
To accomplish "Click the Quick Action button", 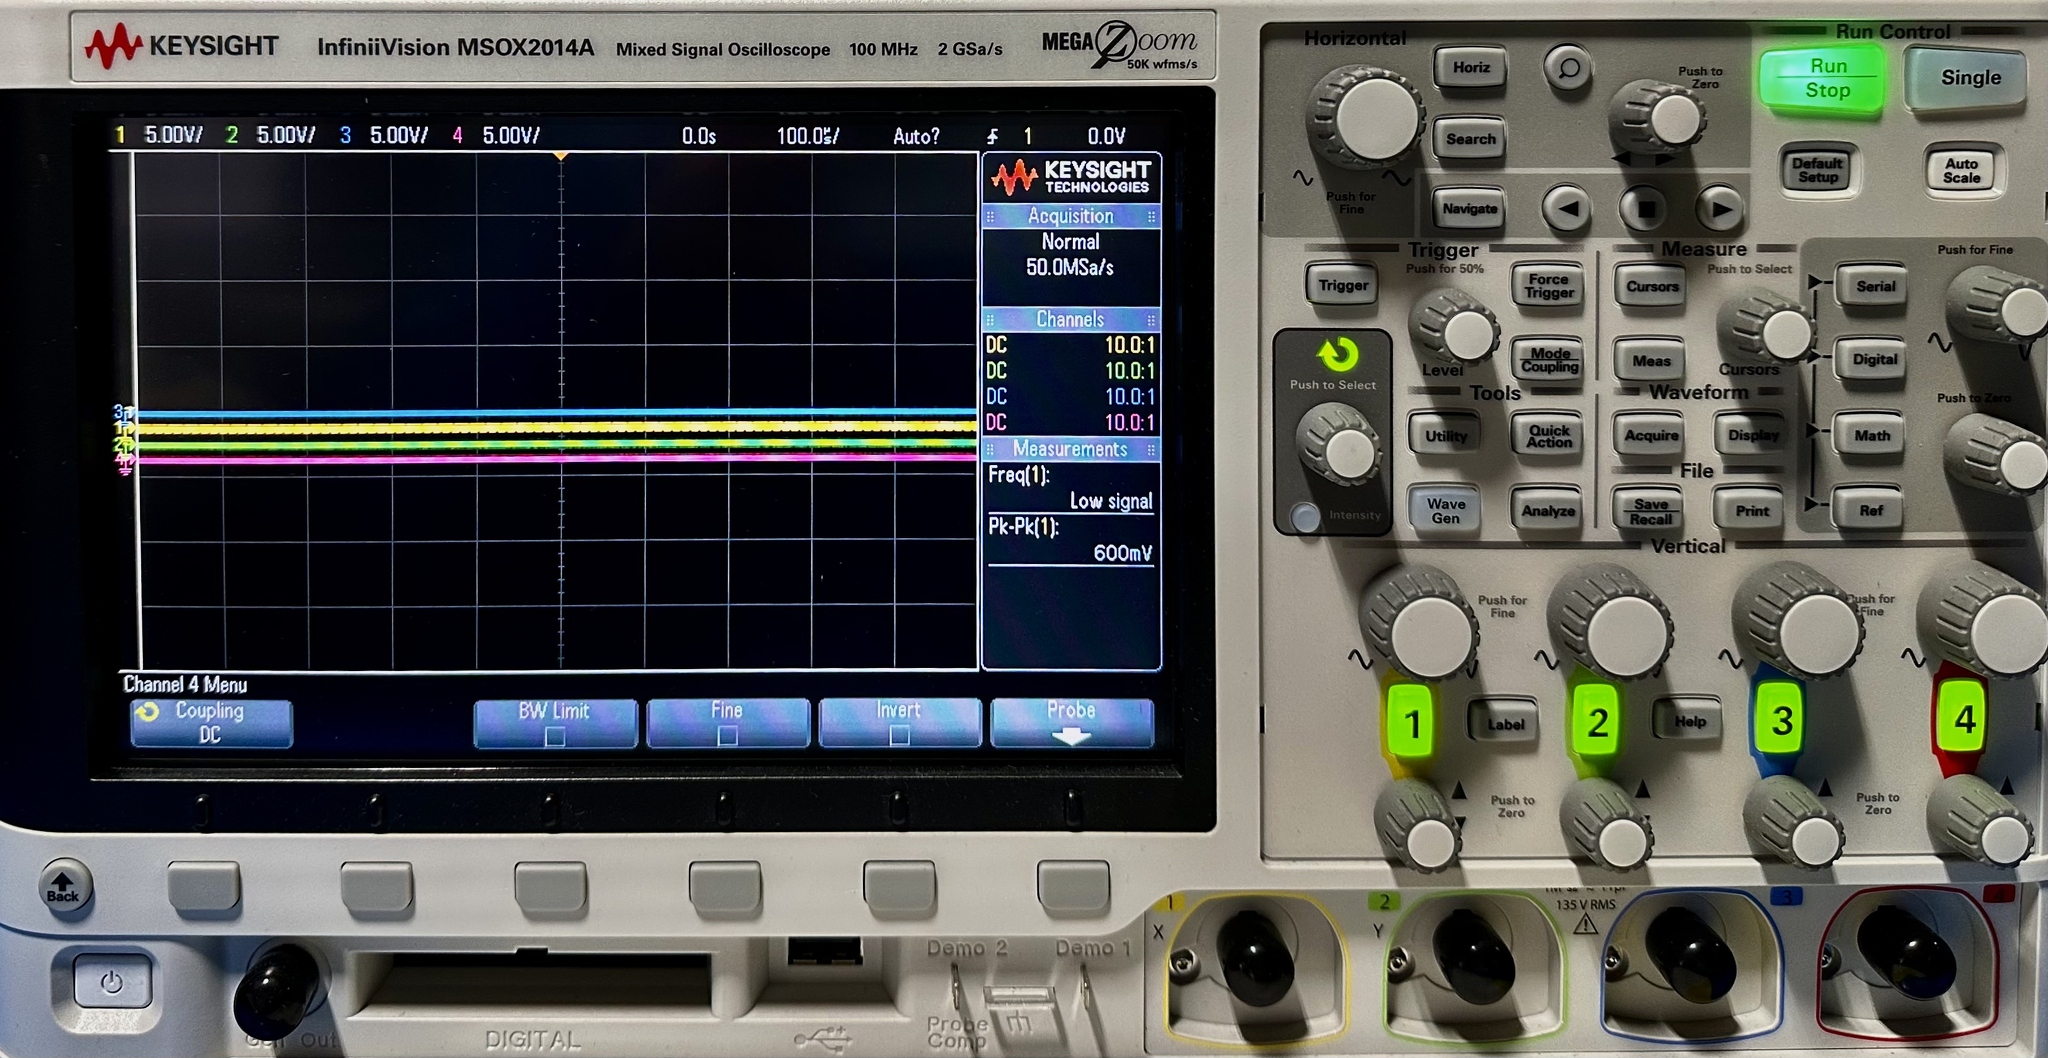I will click(x=1548, y=436).
